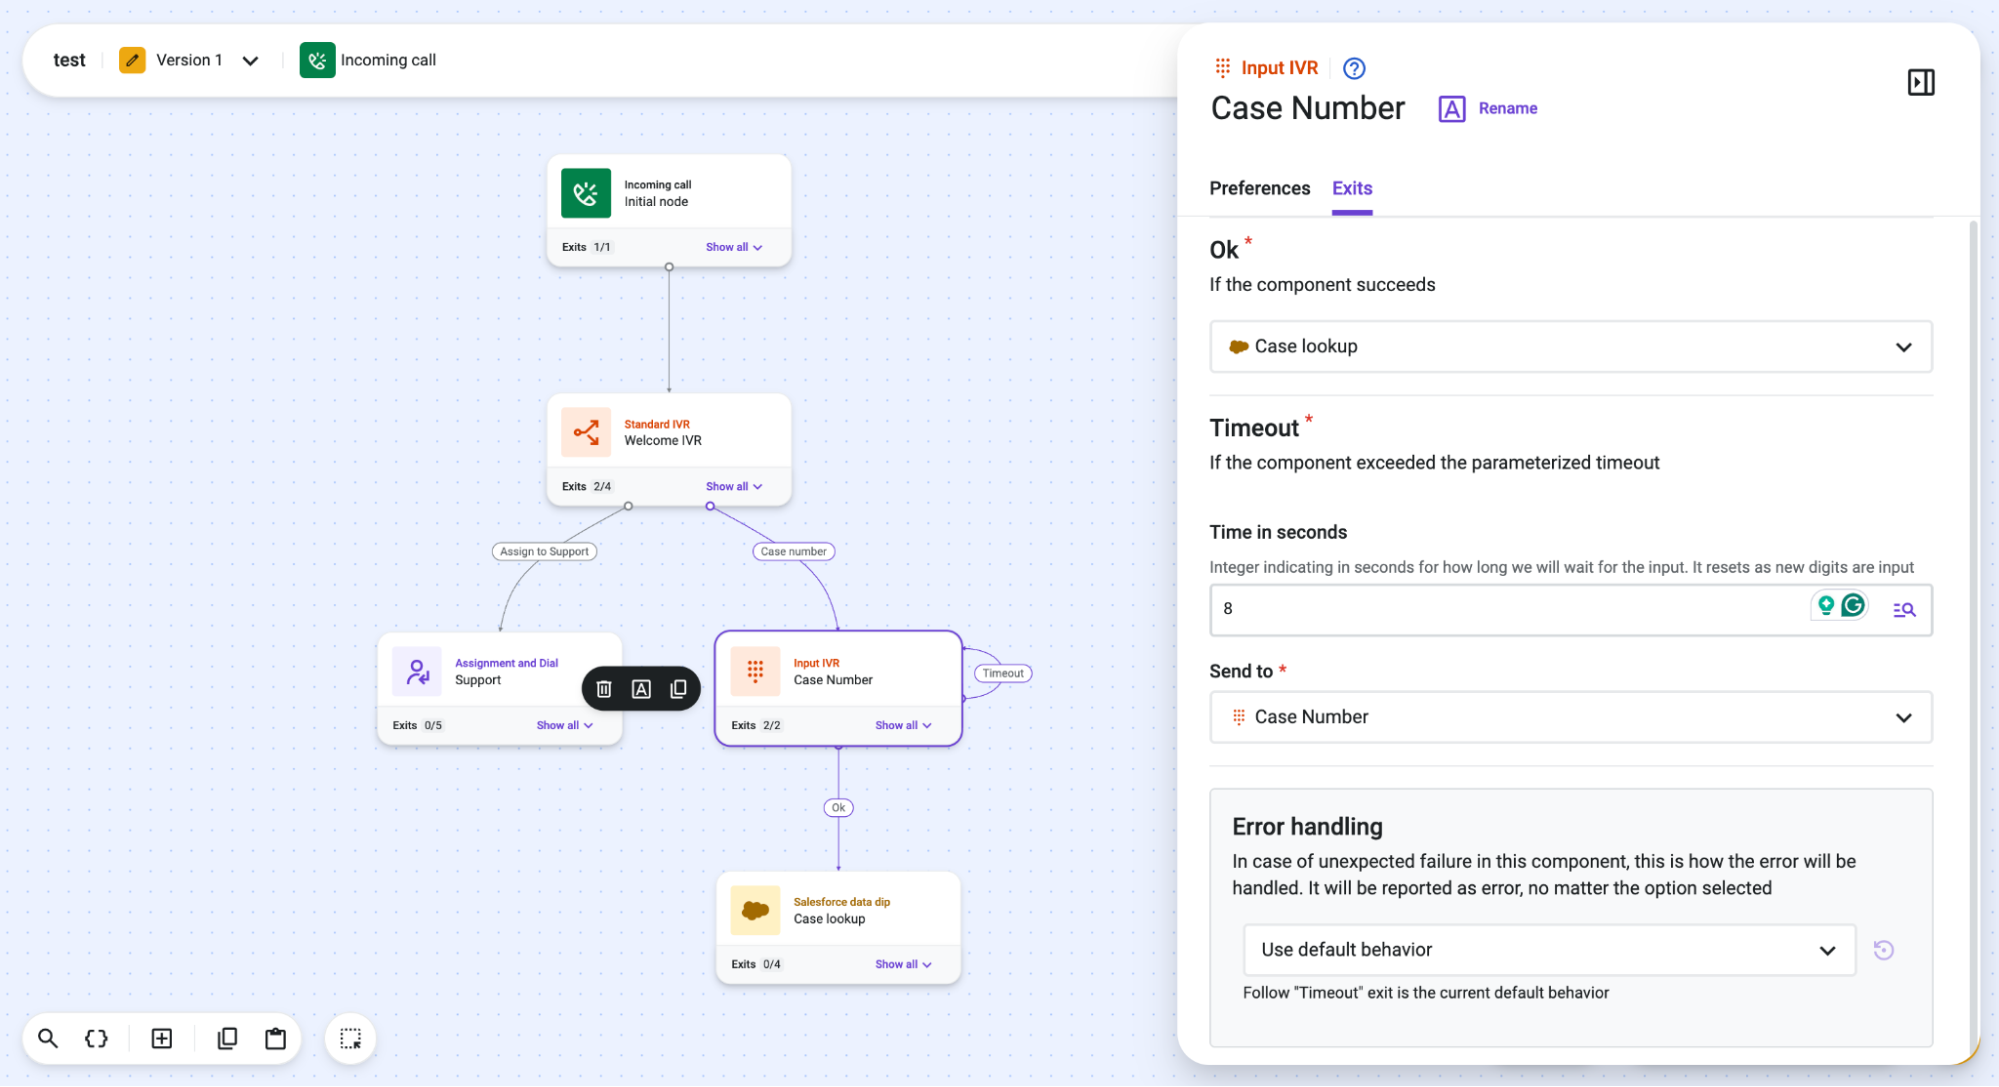Screen dimensions: 1999x1087
Task: Click the test flow name in top bar
Action: [x=69, y=60]
